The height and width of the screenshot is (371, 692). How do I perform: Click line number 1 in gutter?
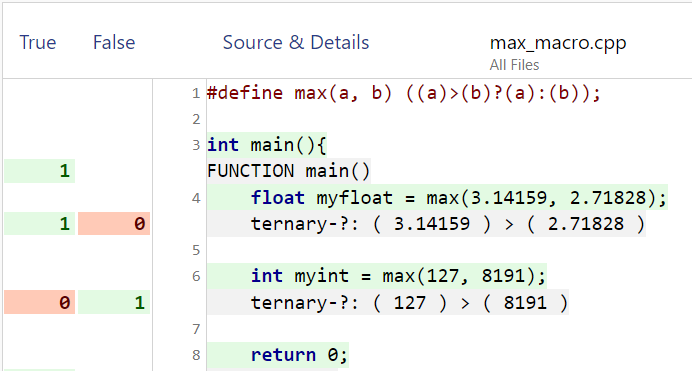coord(196,94)
